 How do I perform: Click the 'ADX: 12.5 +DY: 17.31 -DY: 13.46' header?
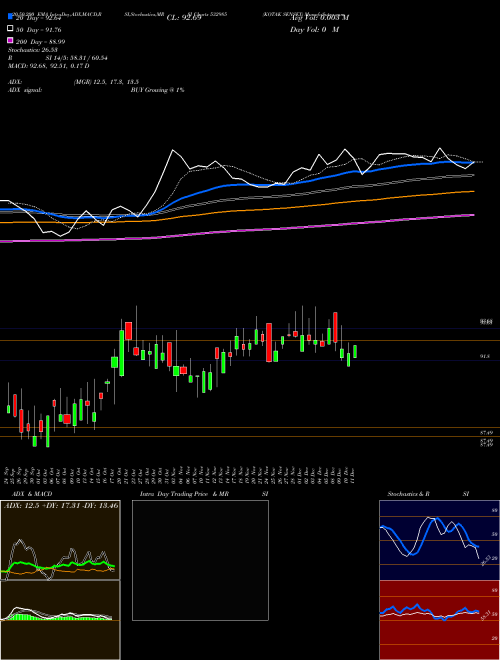(61, 505)
